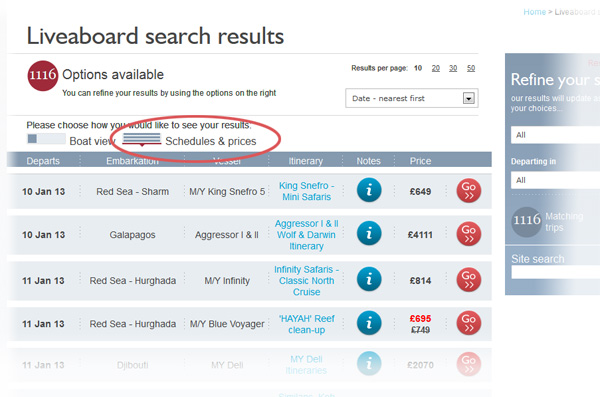Click the 1116 options available badge

coord(43,75)
